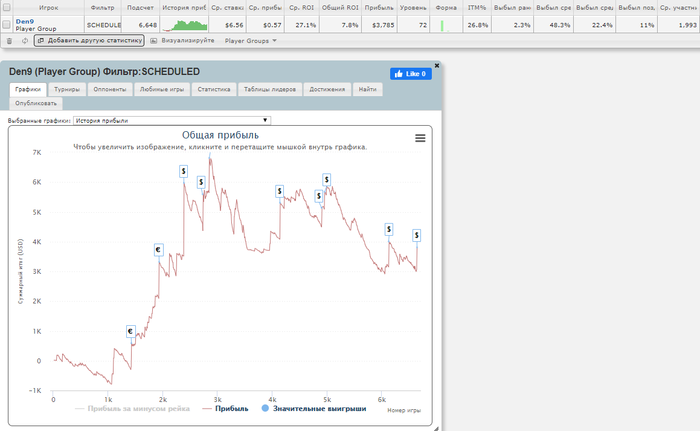Sort by the Прибыль column header
The height and width of the screenshot is (431, 700).
(x=379, y=8)
